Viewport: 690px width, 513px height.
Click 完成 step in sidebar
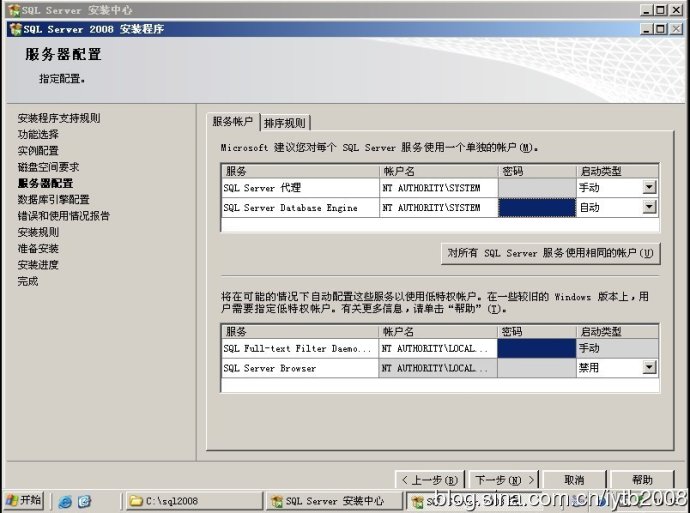coord(28,281)
